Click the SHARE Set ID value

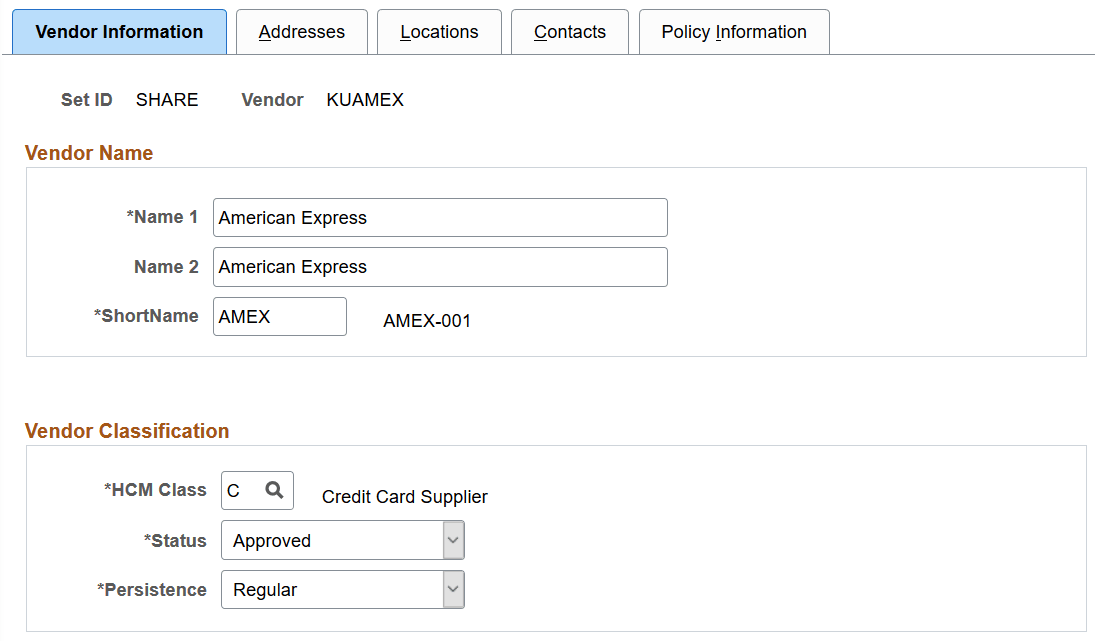pos(166,99)
